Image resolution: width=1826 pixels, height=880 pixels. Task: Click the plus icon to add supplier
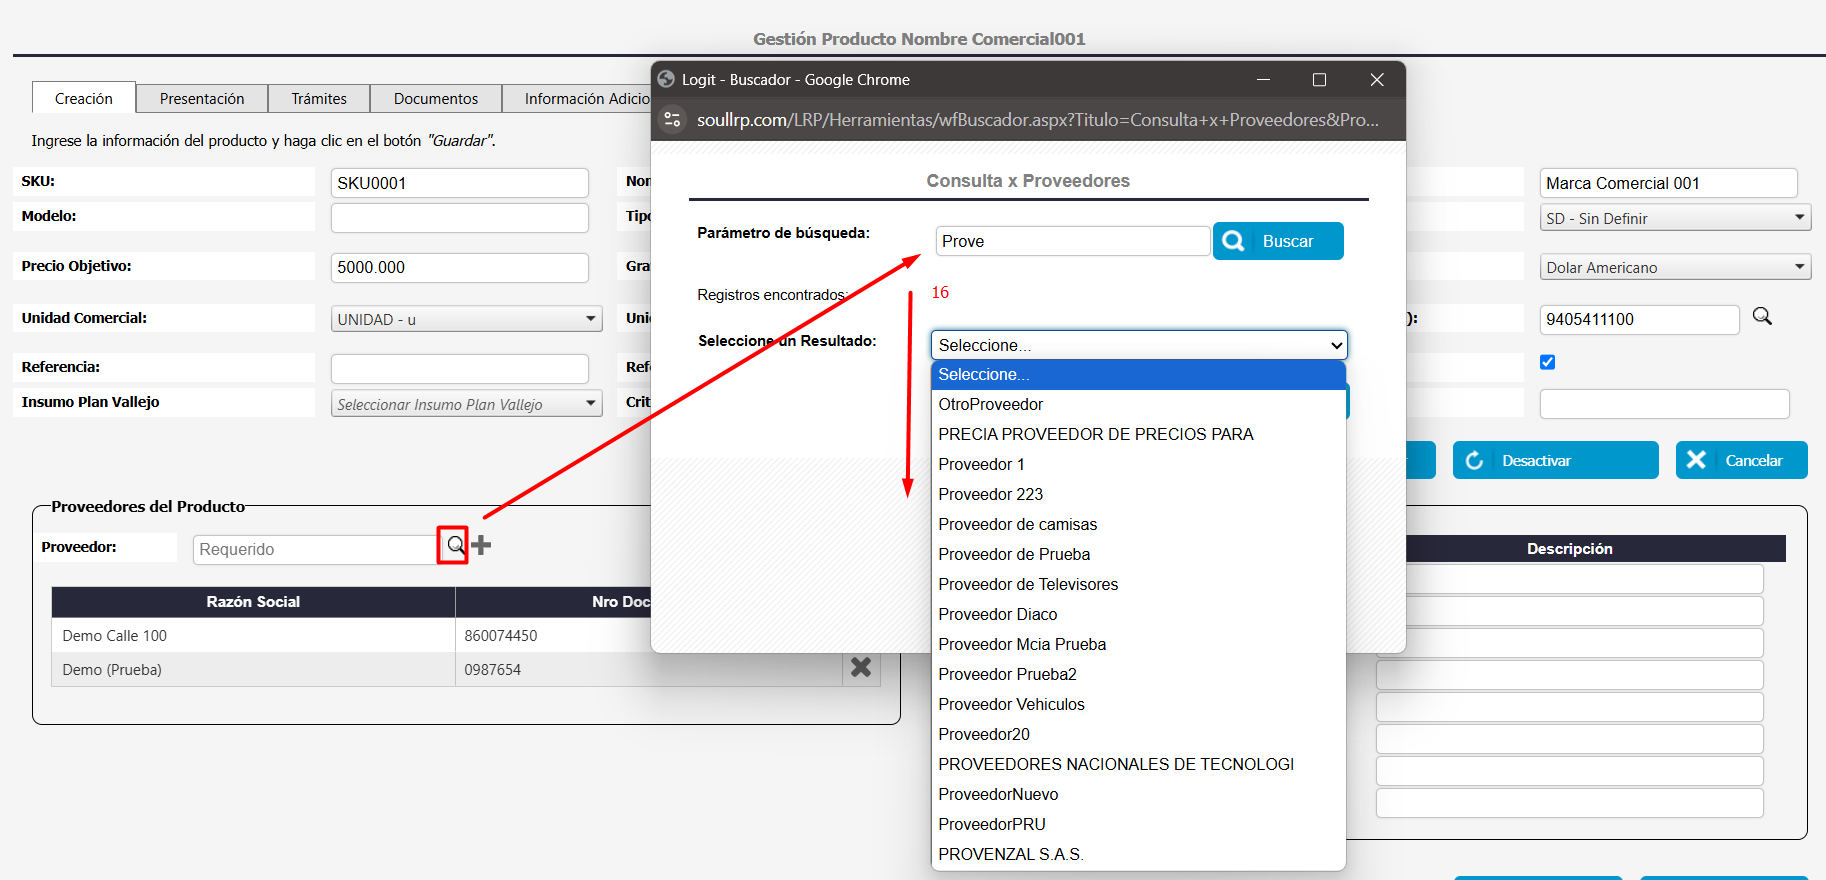pos(482,545)
